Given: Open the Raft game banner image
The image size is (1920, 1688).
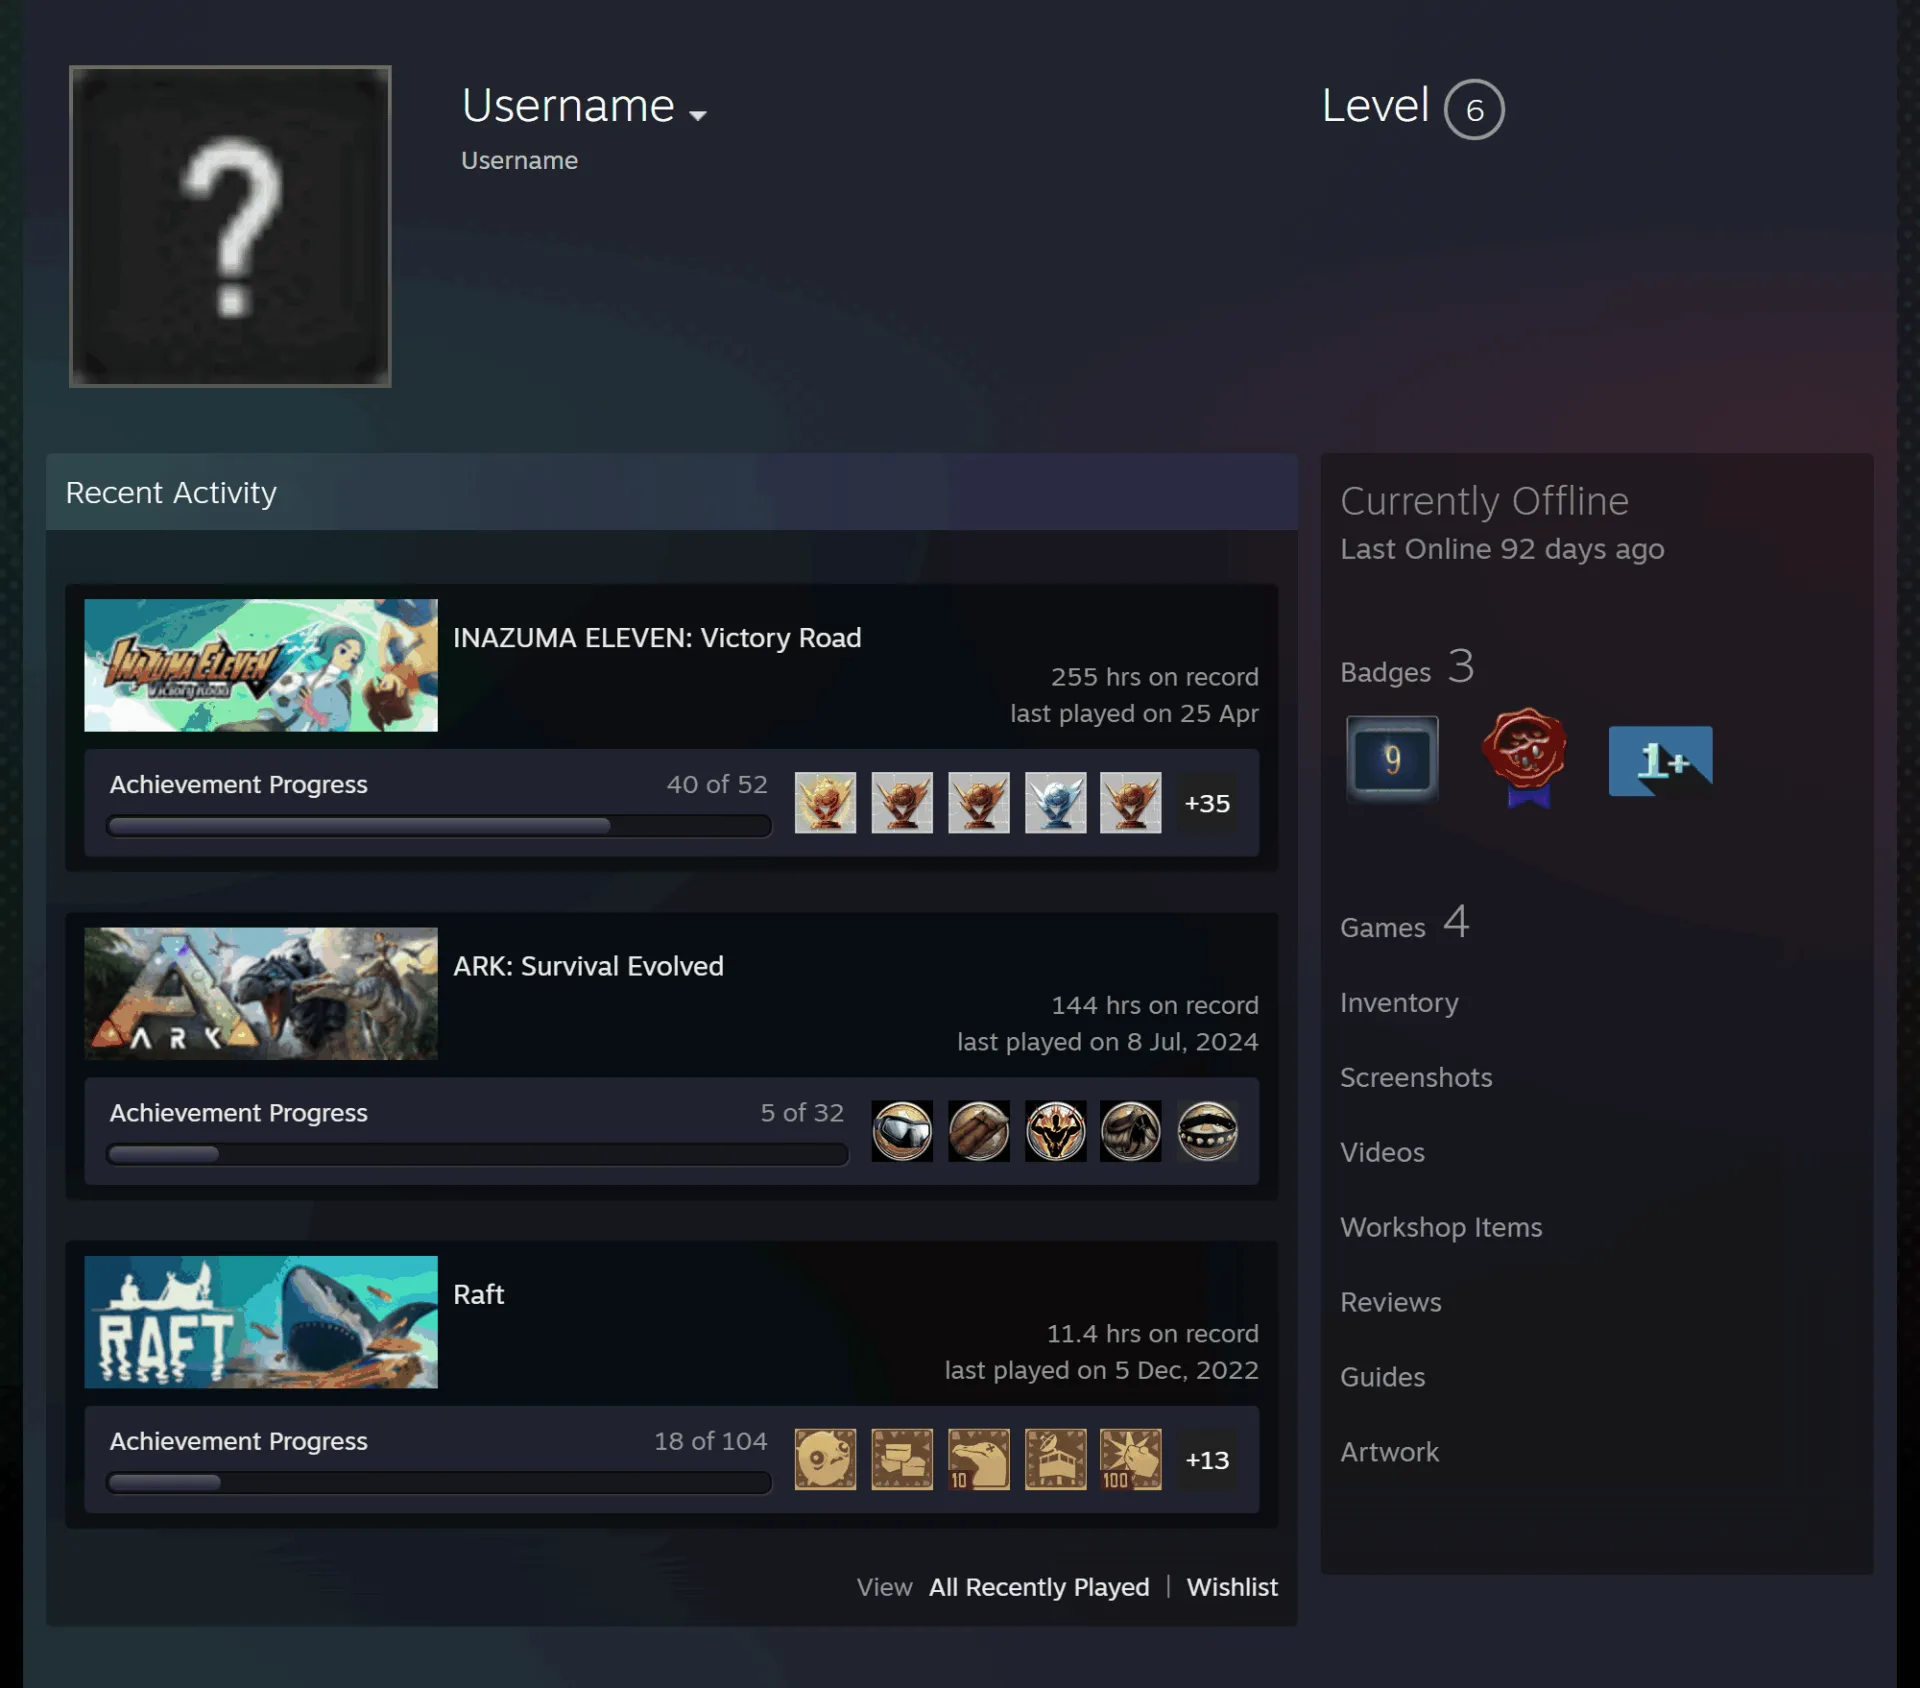Looking at the screenshot, I should point(261,1321).
